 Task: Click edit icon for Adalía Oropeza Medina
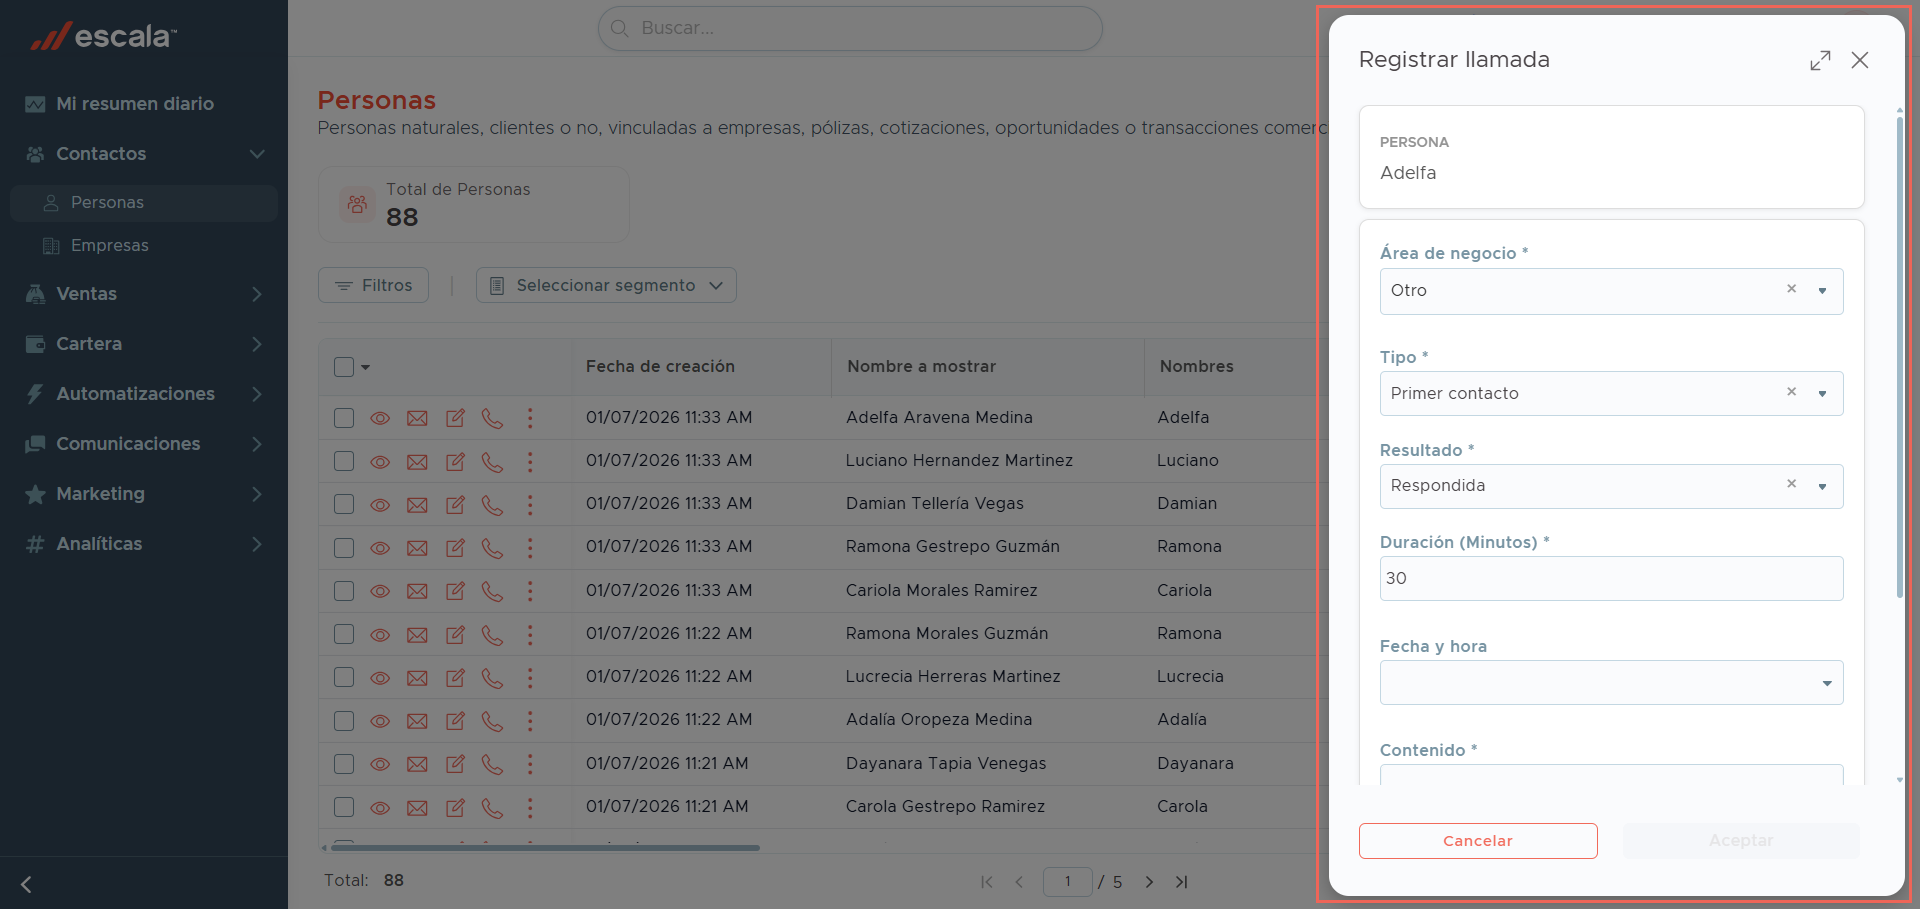pyautogui.click(x=455, y=721)
